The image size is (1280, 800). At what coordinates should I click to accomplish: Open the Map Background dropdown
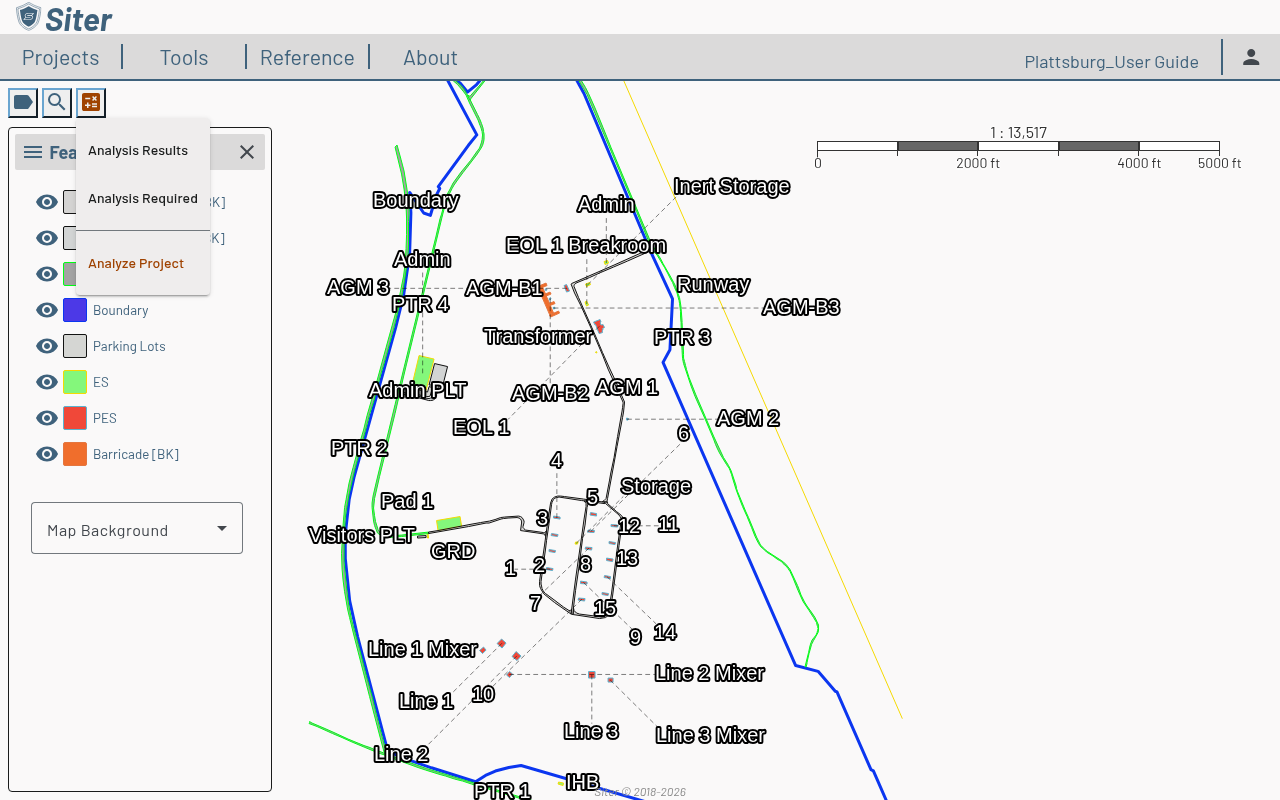click(x=137, y=528)
